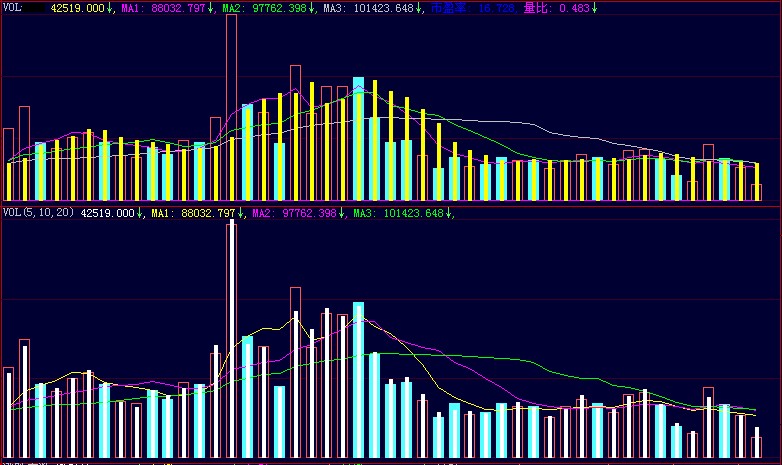This screenshot has height=465, width=782.
Task: Click the divider between the two chart panels
Action: [390, 205]
